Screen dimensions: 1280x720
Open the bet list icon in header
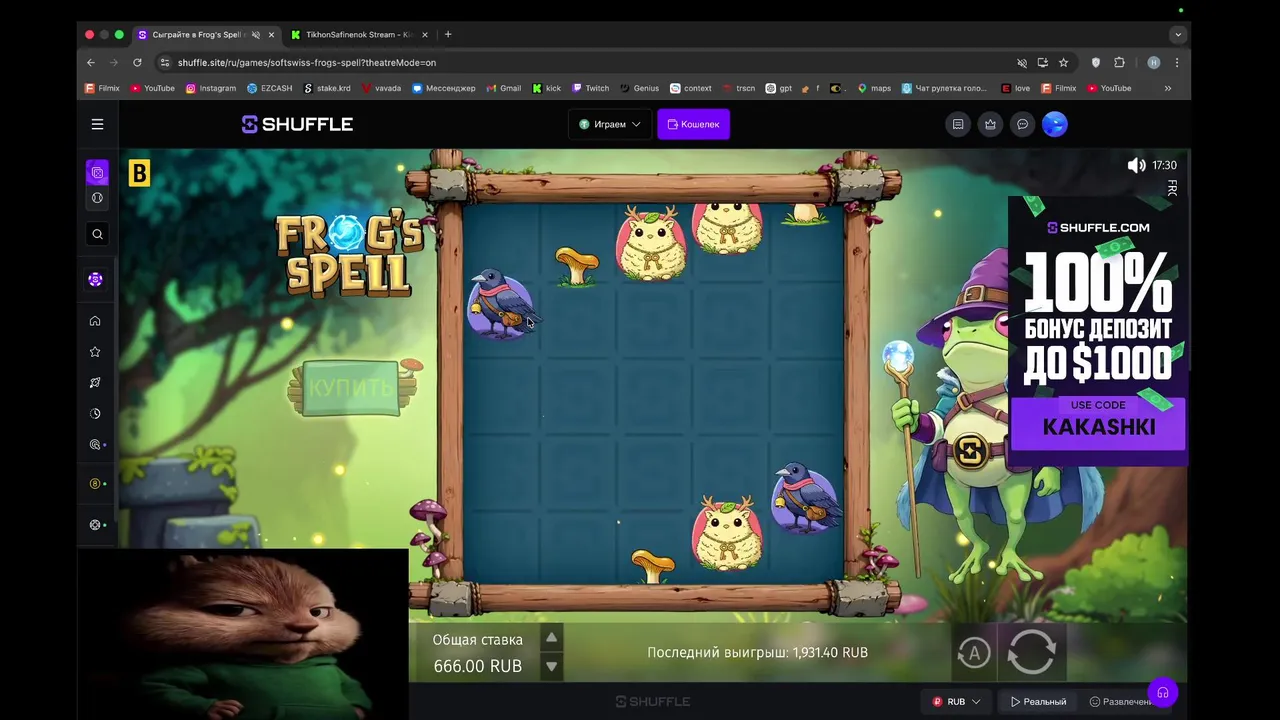tap(958, 124)
